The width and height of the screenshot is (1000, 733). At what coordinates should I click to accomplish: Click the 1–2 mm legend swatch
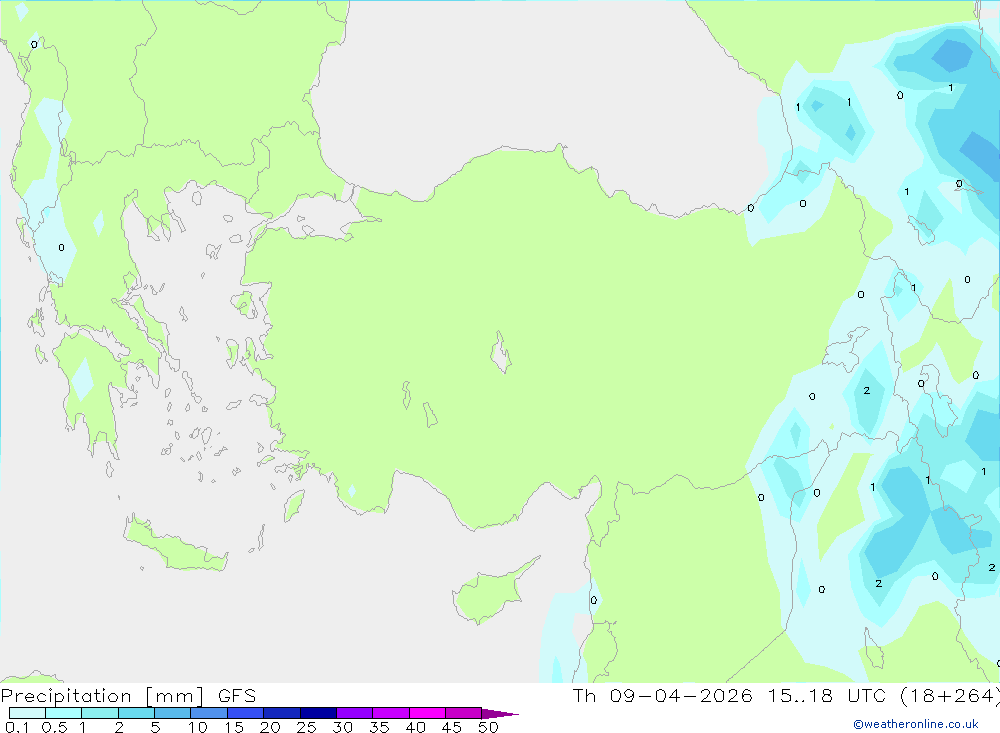pos(100,713)
